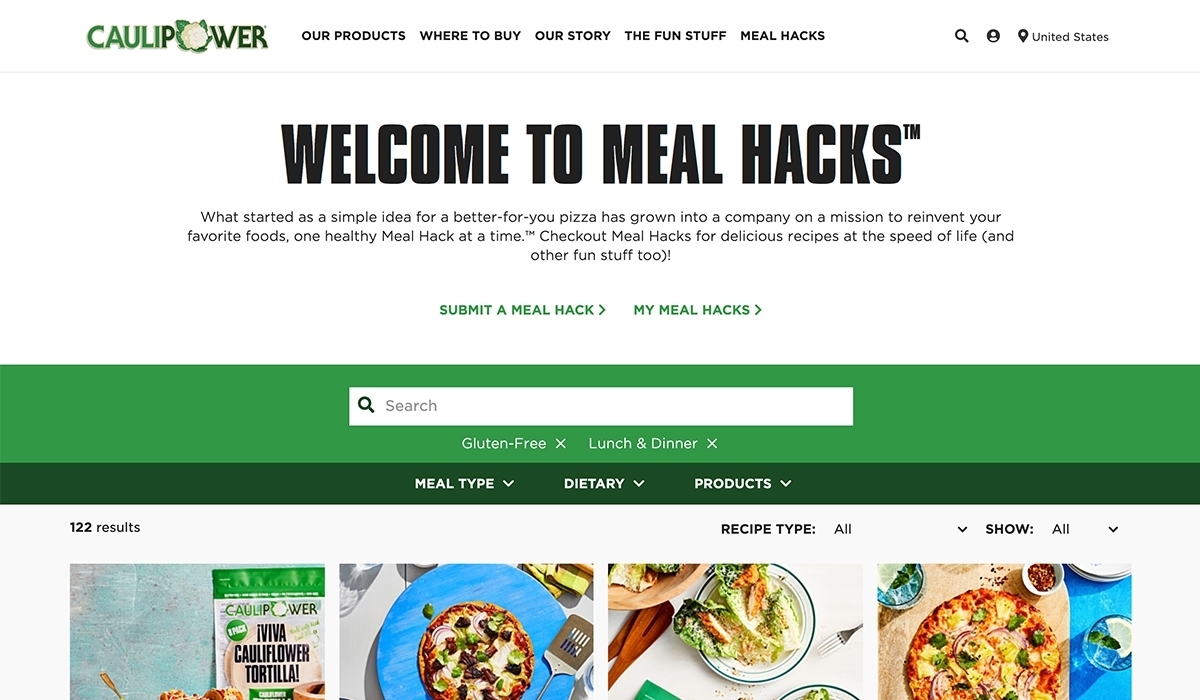Click the Submit A Meal Hack link
Viewport: 1200px width, 700px height.
coord(522,310)
